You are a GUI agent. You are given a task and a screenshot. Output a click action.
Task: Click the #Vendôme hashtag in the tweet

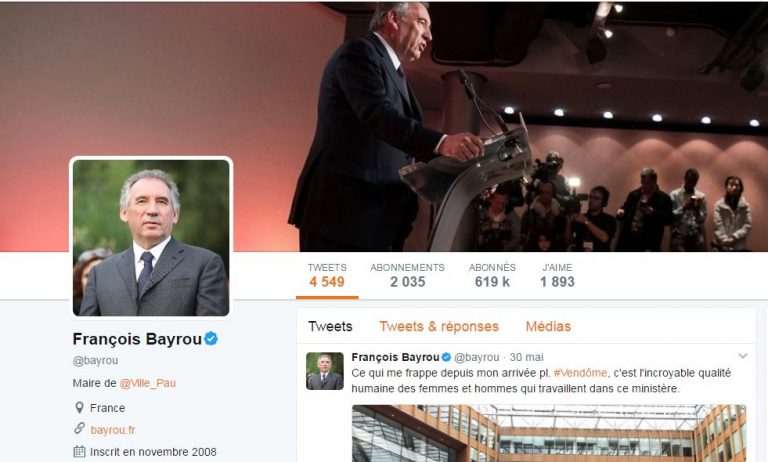click(x=580, y=373)
